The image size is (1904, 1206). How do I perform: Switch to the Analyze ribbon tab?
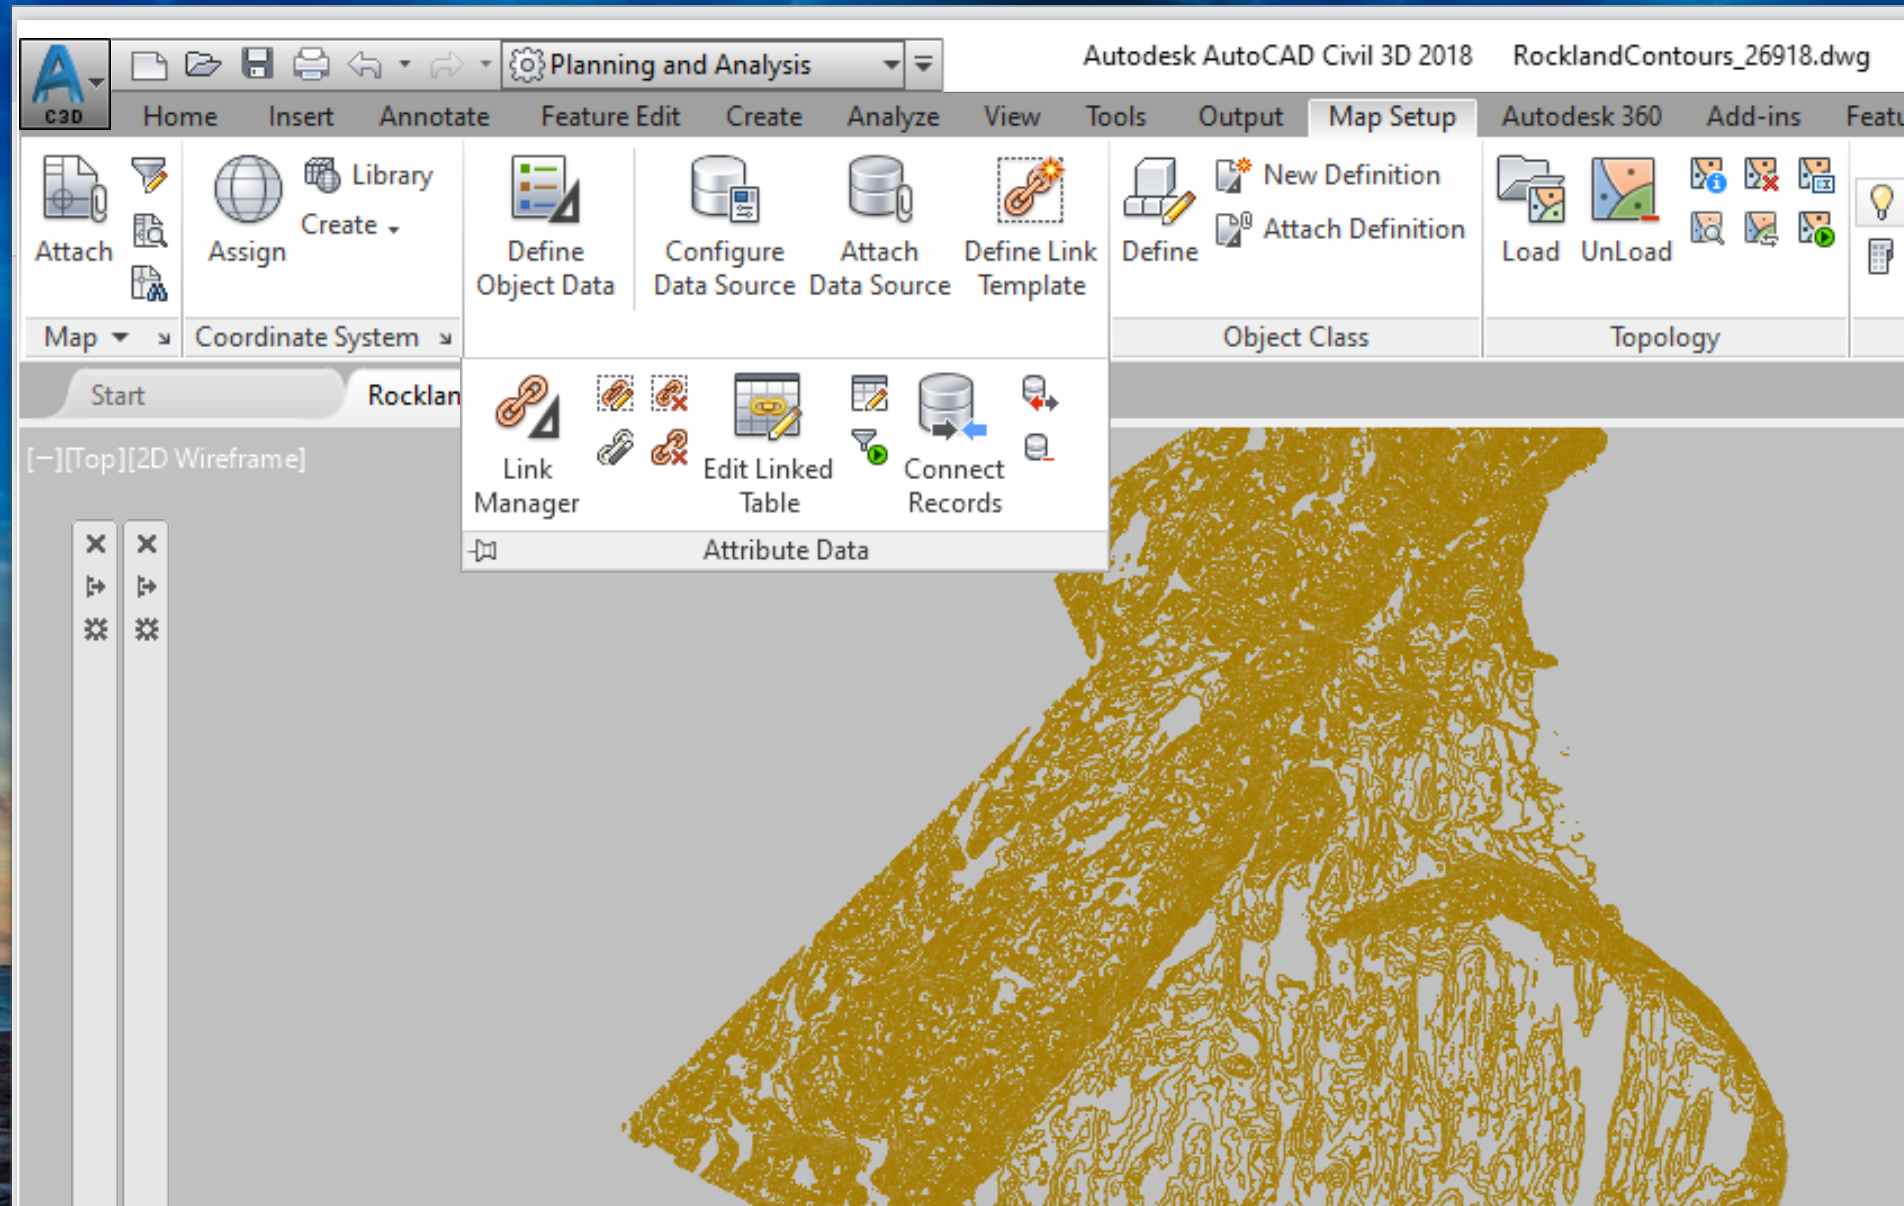pyautogui.click(x=893, y=117)
